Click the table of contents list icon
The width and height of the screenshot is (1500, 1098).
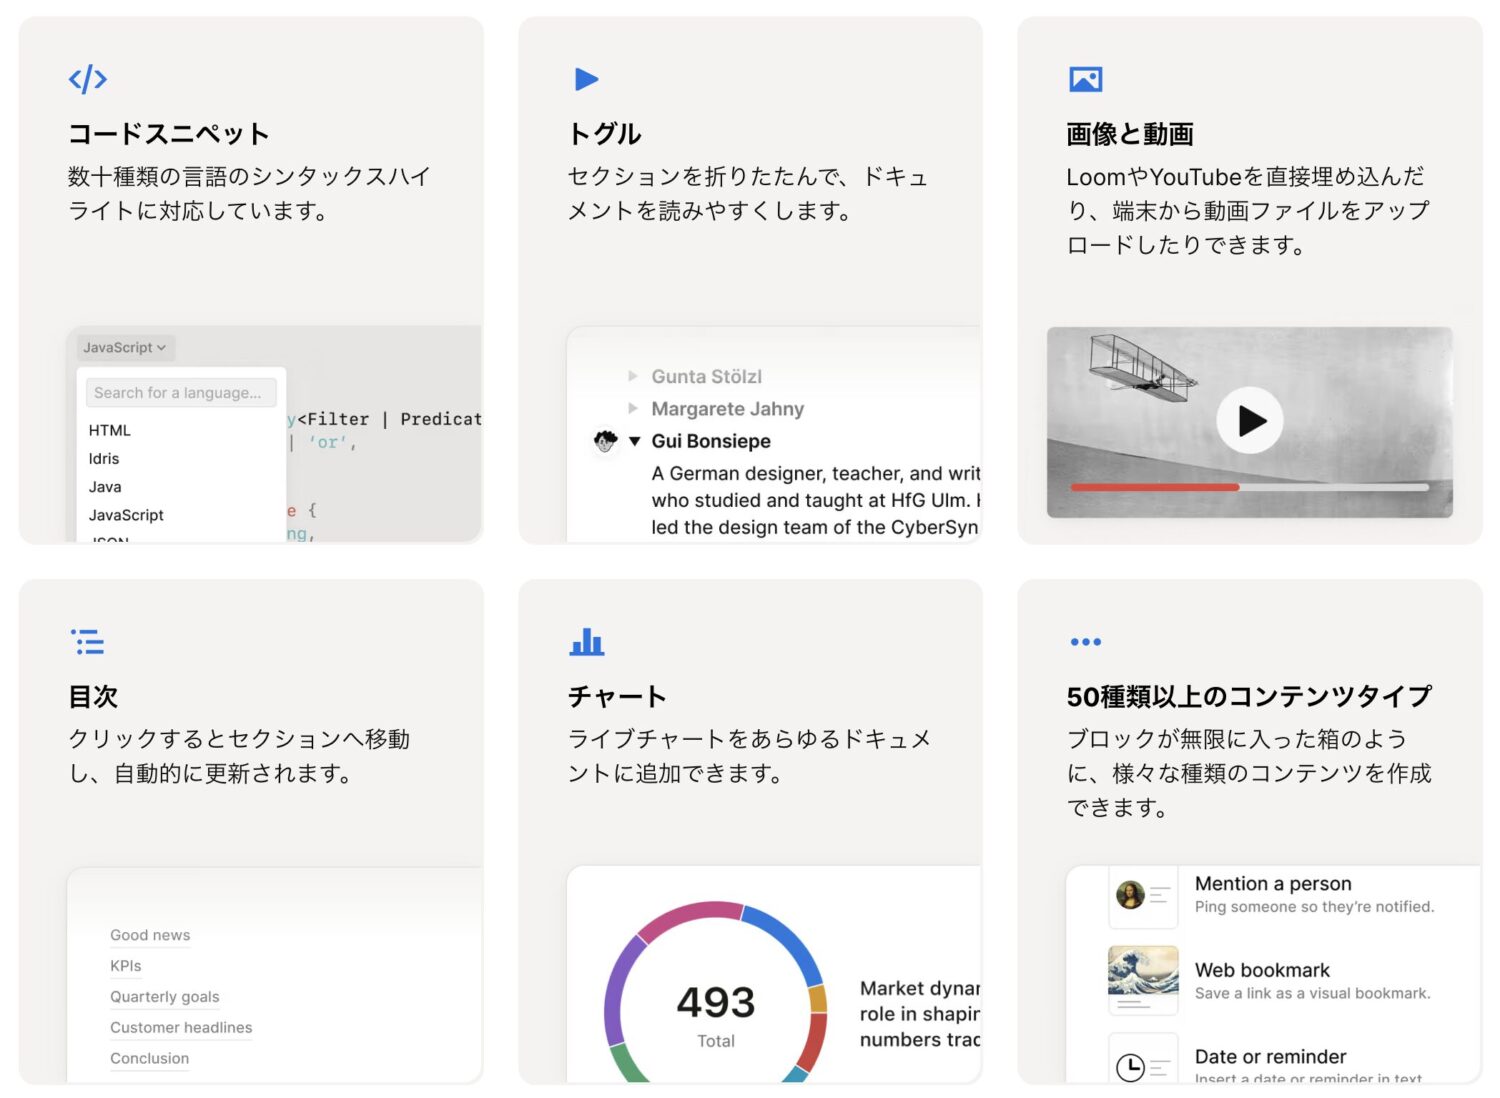(x=88, y=642)
